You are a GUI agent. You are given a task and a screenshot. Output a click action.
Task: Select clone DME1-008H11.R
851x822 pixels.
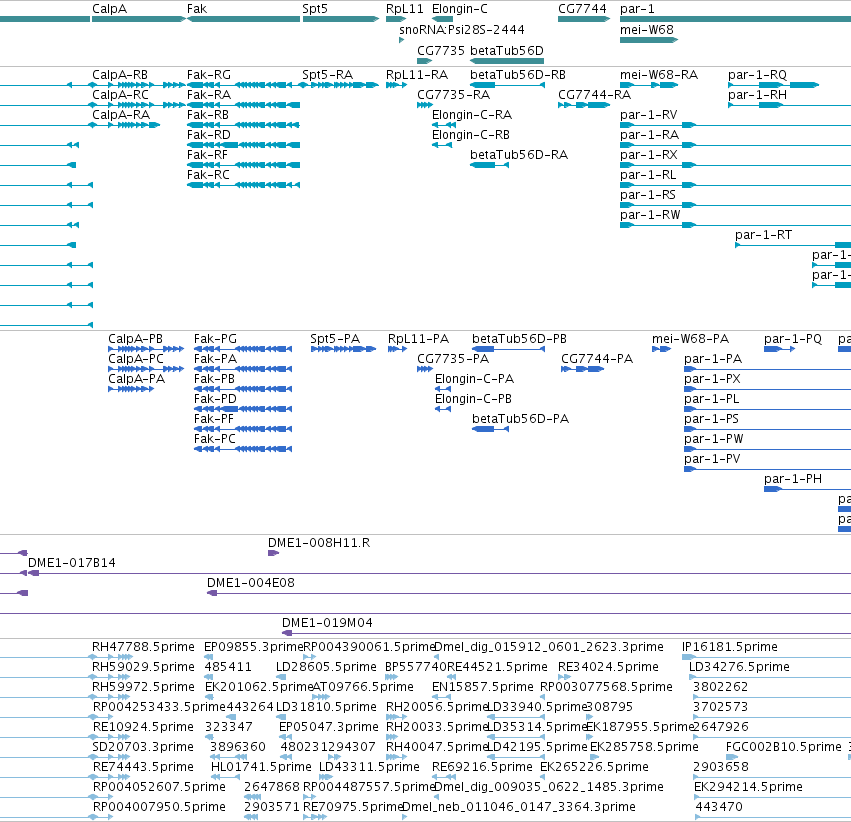[x=319, y=543]
